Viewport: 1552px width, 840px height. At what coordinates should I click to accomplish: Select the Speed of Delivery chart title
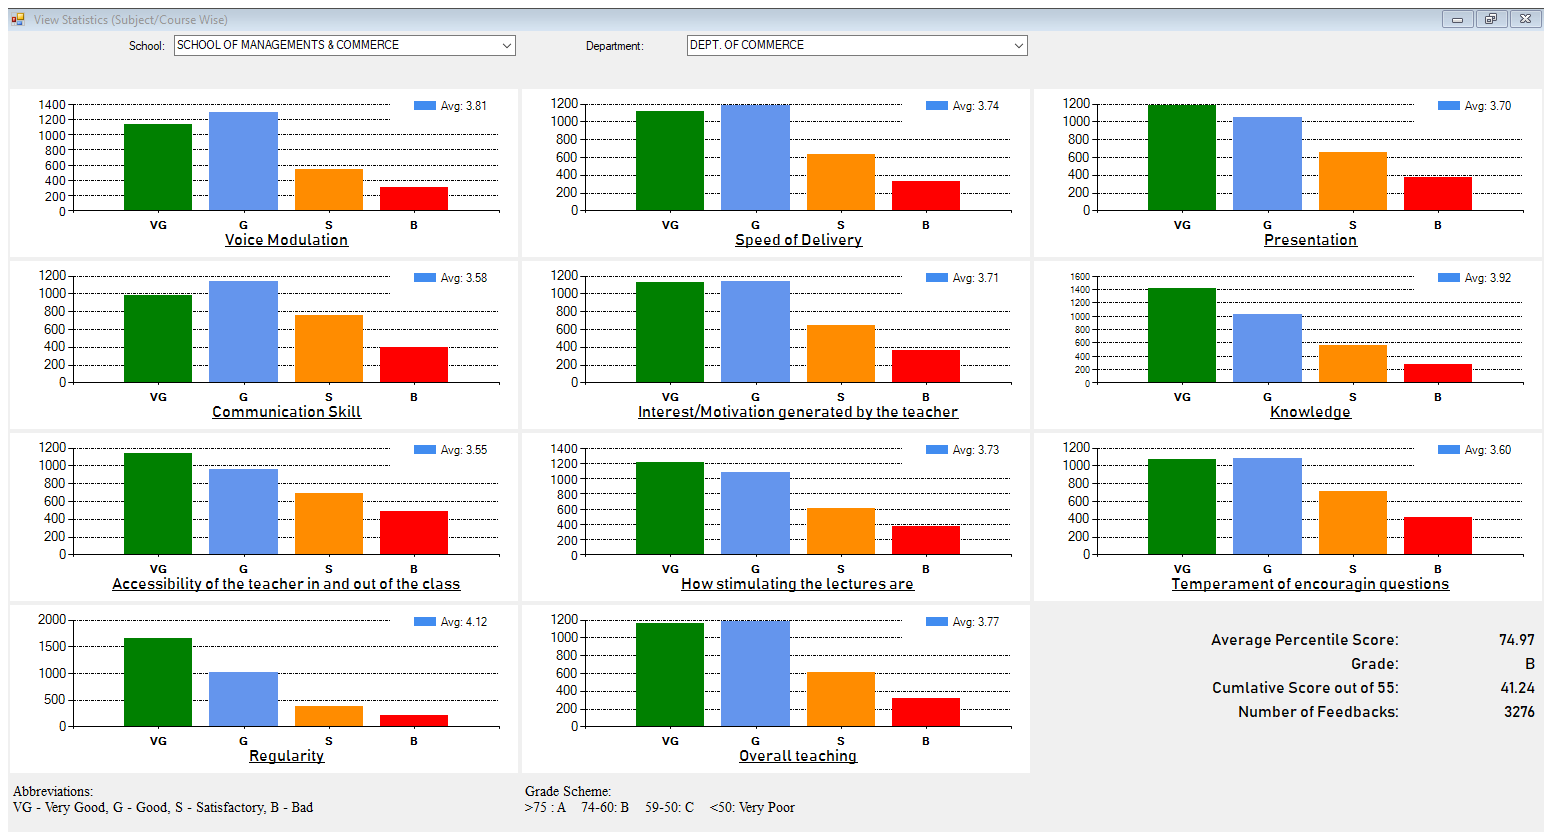click(x=798, y=240)
